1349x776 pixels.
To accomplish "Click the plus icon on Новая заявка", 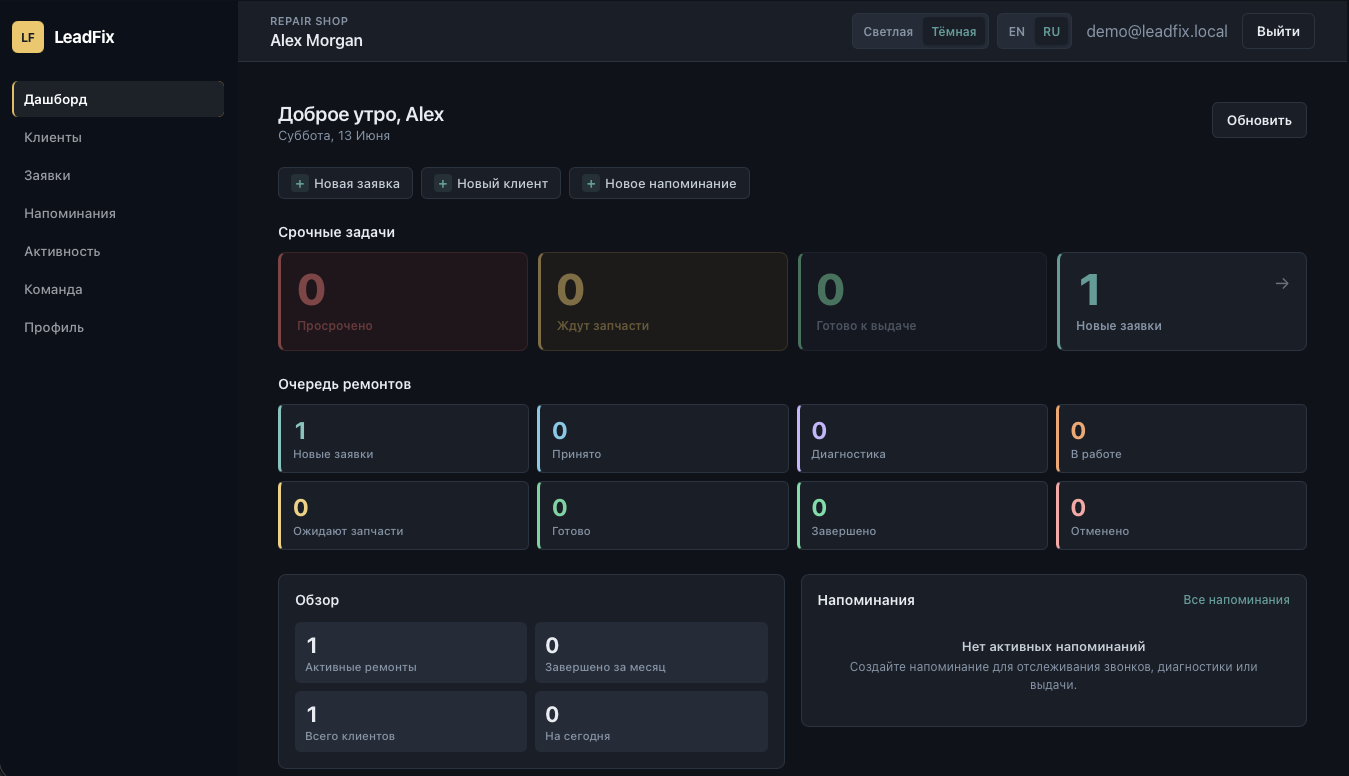I will click(299, 184).
